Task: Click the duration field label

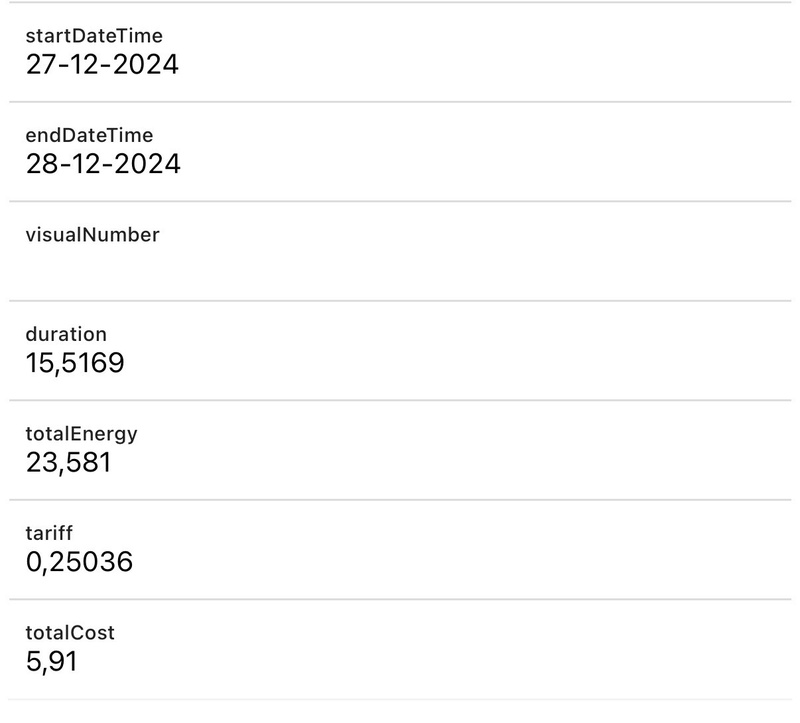Action: 65,334
